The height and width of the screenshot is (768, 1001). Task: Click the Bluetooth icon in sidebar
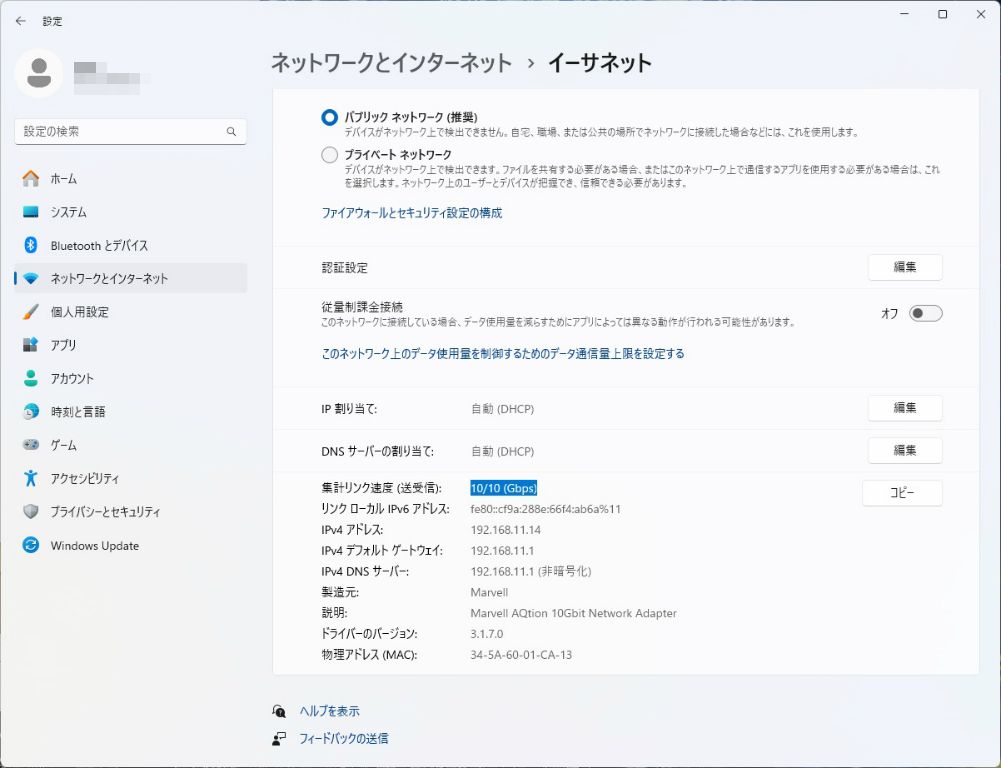pyautogui.click(x=31, y=246)
